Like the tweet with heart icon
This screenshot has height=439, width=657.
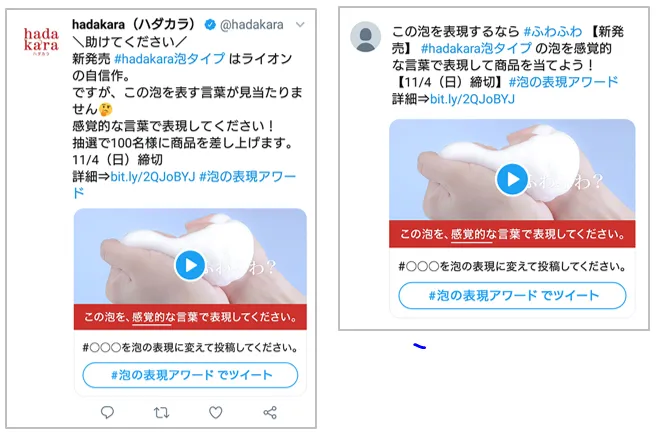point(215,413)
